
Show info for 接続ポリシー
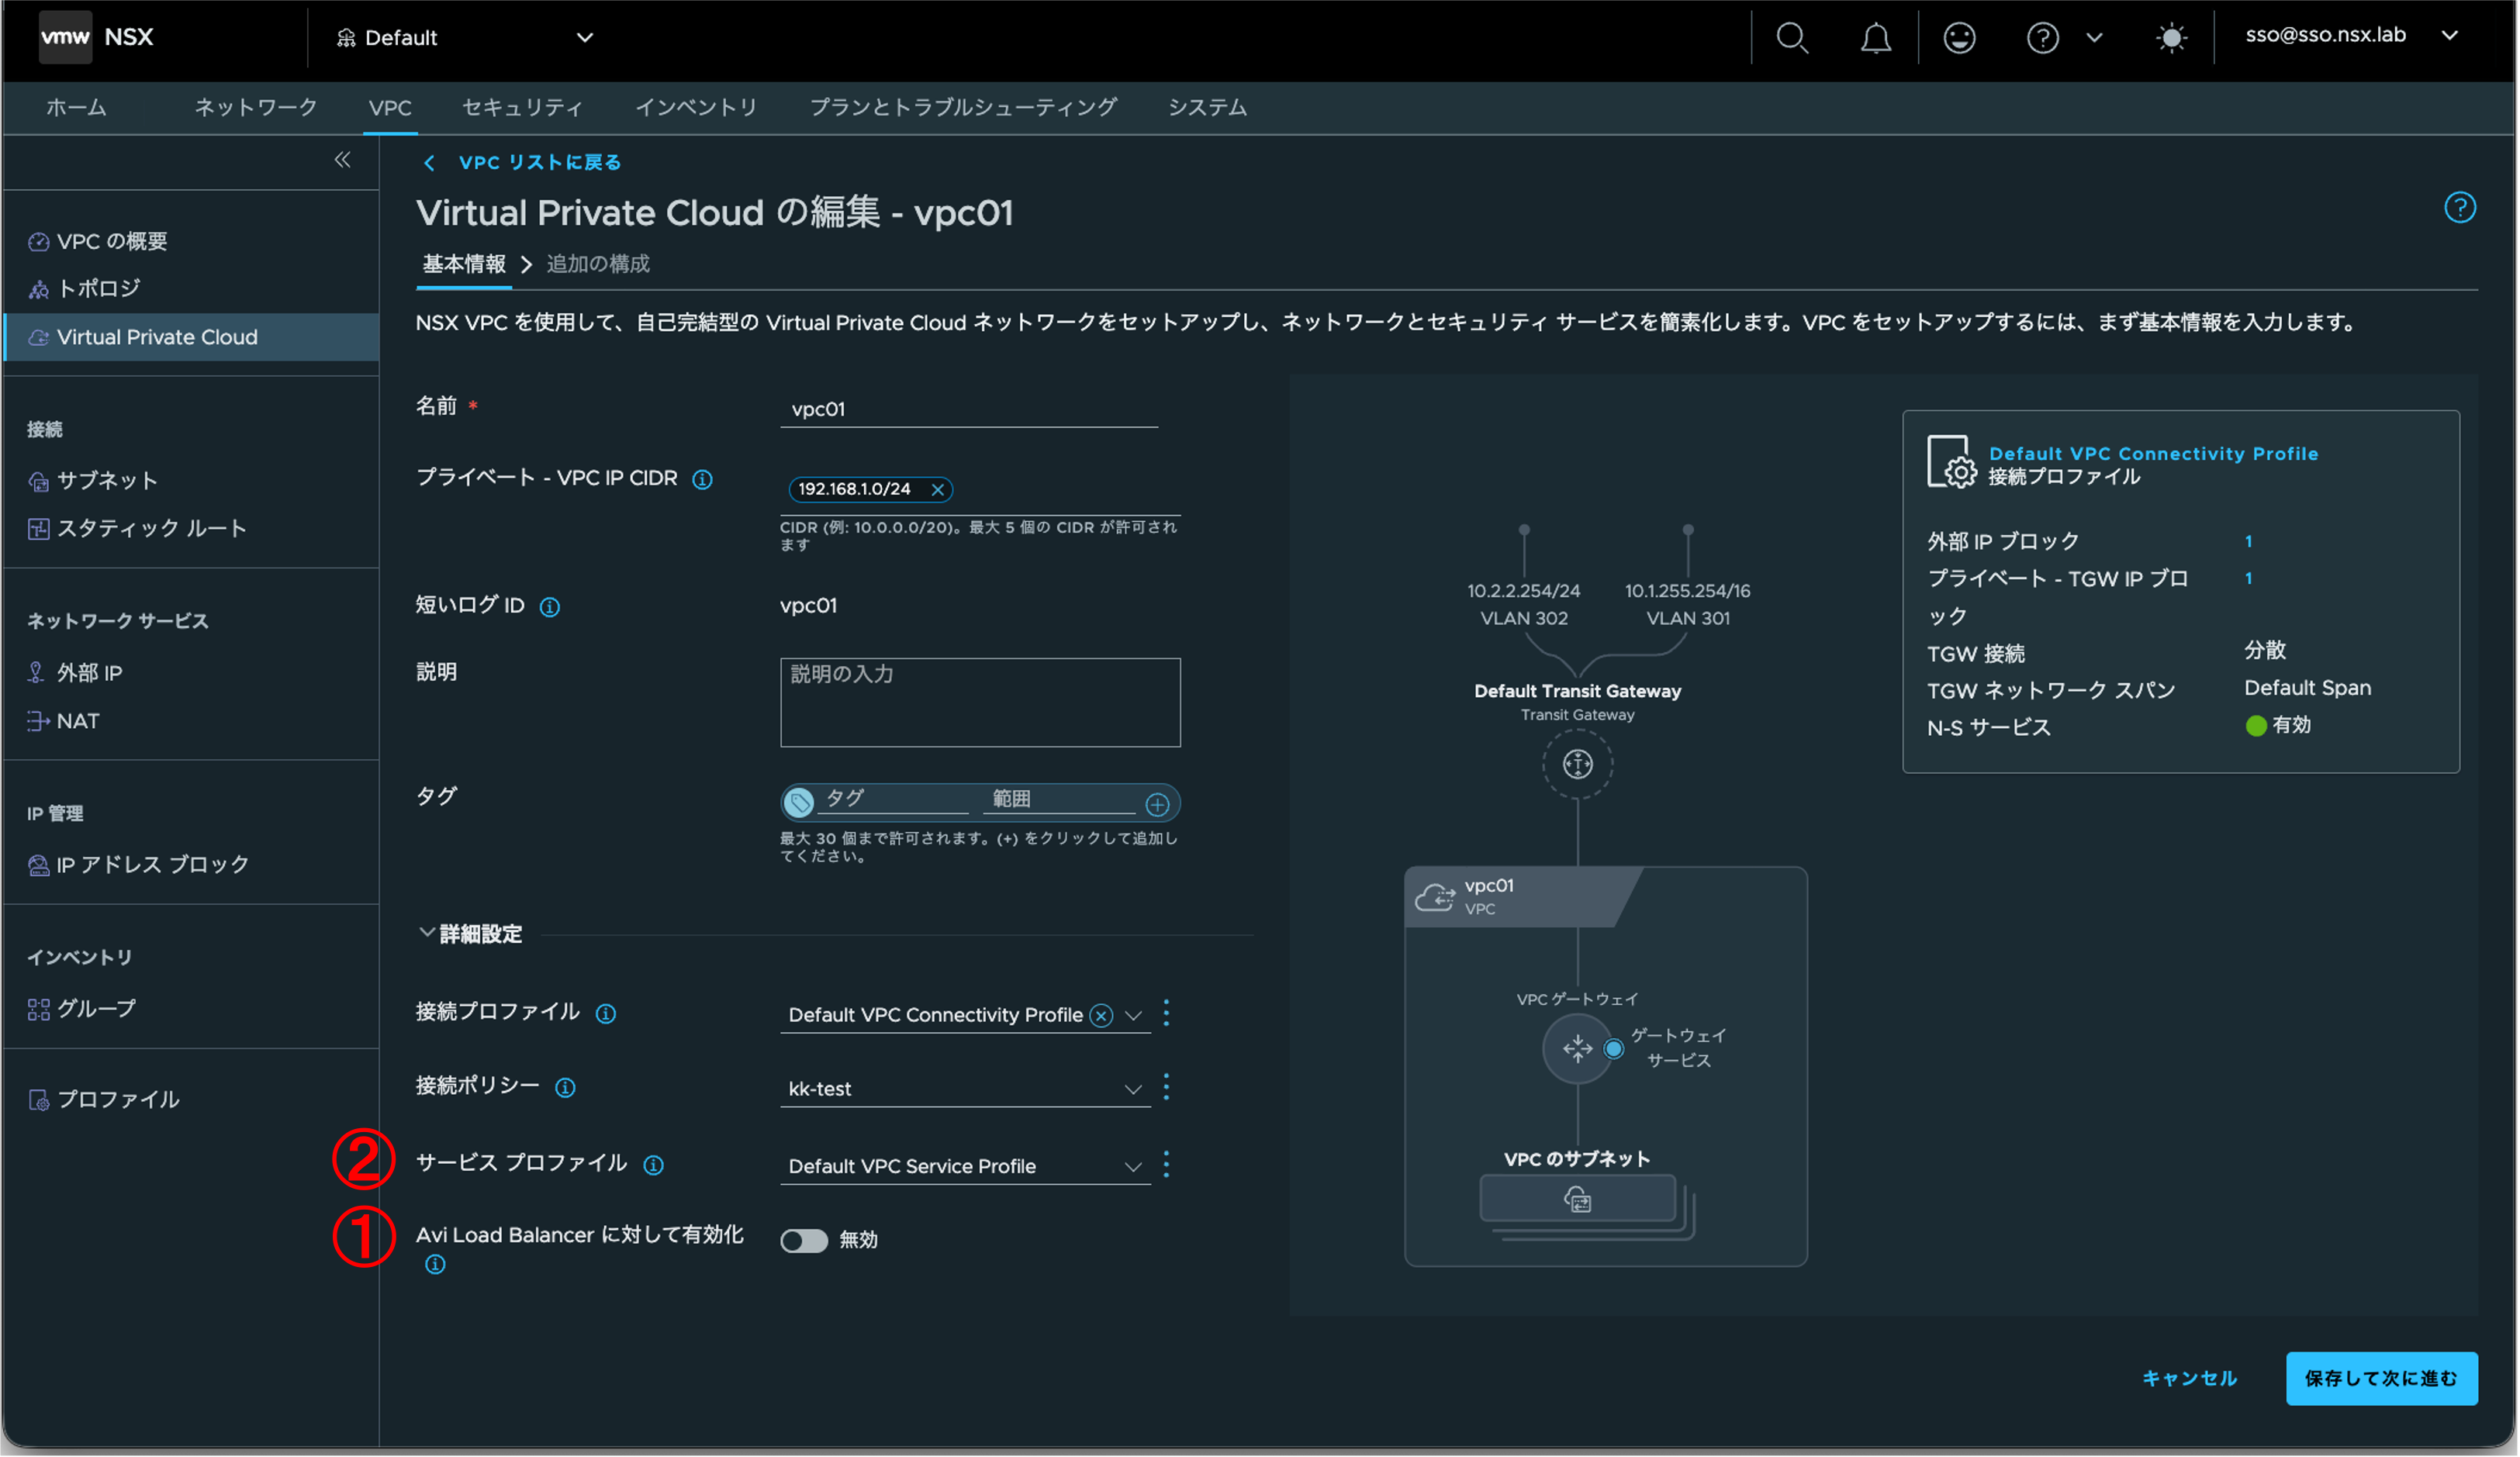pyautogui.click(x=565, y=1087)
